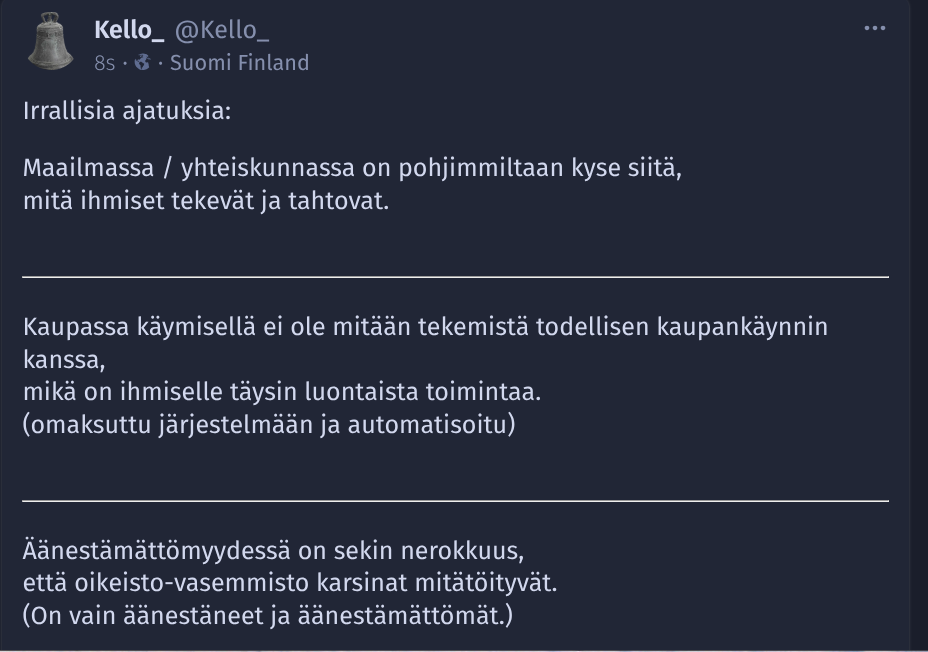Viewport: 928px width, 652px height.
Task: Click the "(On vain äänestäneet ja äänestämättömät.)" line
Action: point(268,614)
